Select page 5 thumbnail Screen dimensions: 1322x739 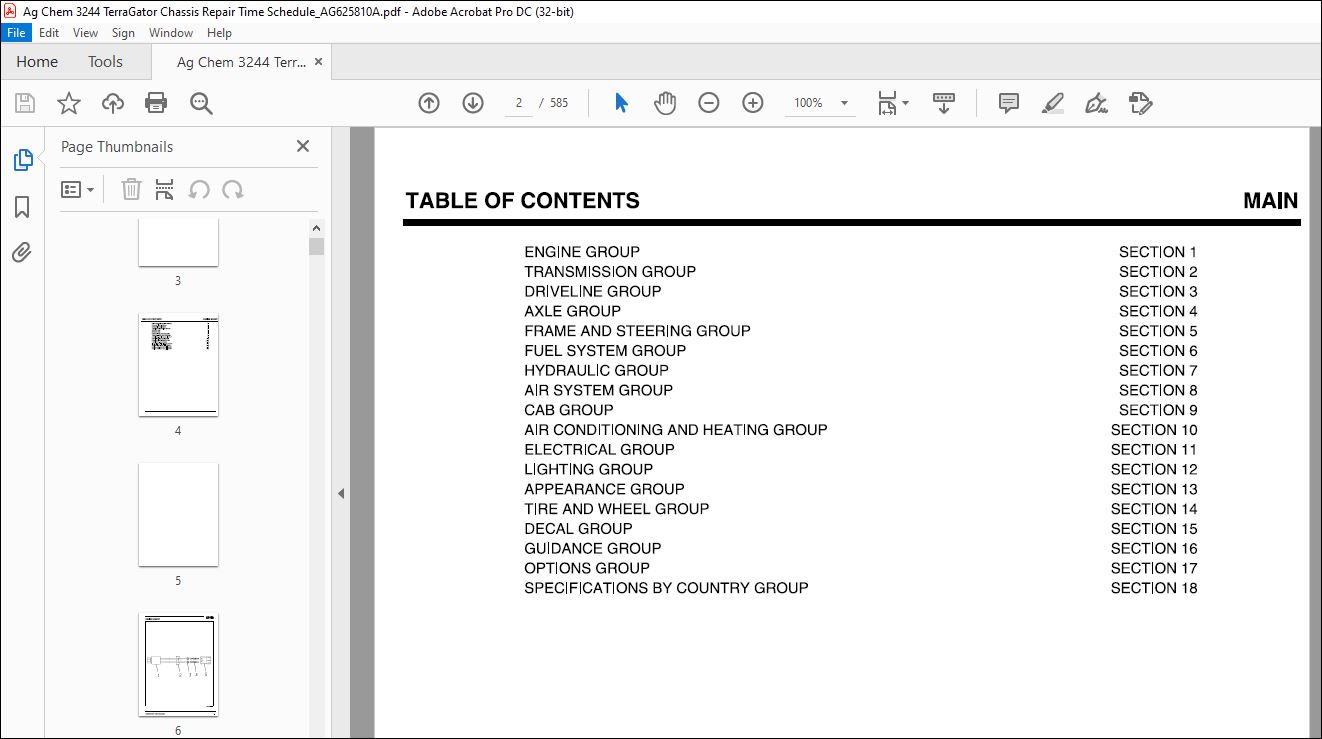pyautogui.click(x=178, y=515)
